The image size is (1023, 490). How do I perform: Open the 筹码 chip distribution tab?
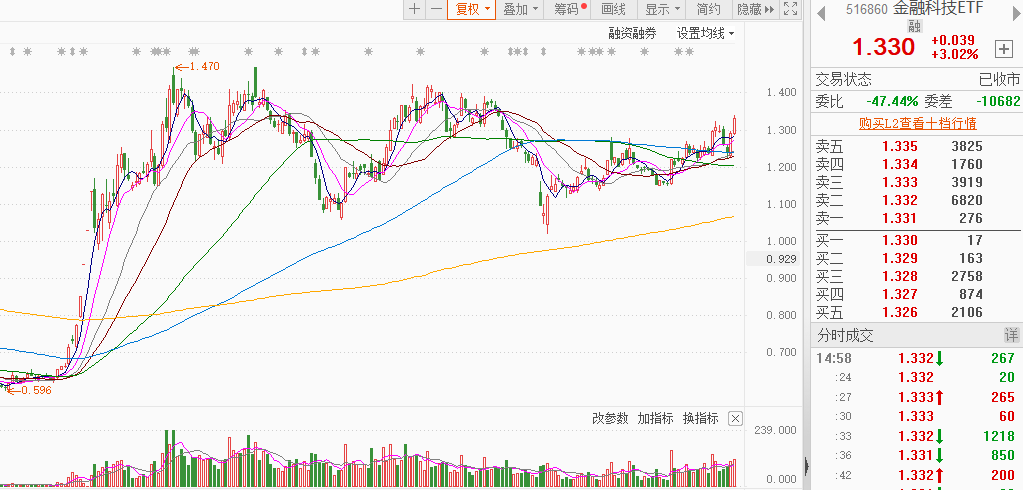[x=570, y=9]
